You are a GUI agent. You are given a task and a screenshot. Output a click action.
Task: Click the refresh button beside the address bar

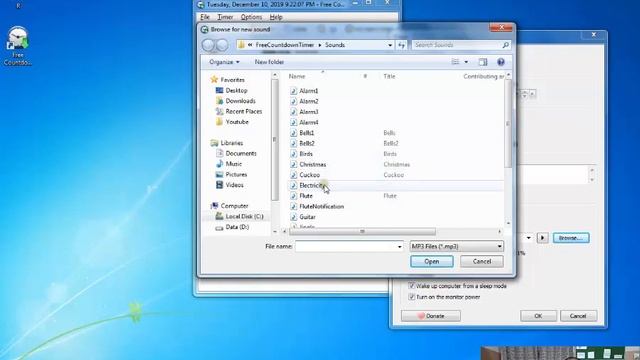click(402, 45)
